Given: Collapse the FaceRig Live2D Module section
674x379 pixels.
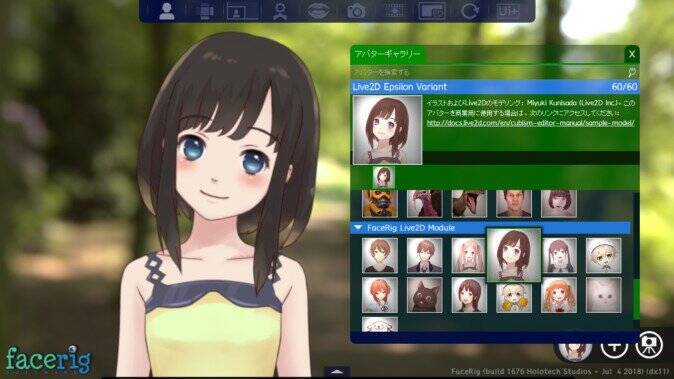Looking at the screenshot, I should [358, 228].
